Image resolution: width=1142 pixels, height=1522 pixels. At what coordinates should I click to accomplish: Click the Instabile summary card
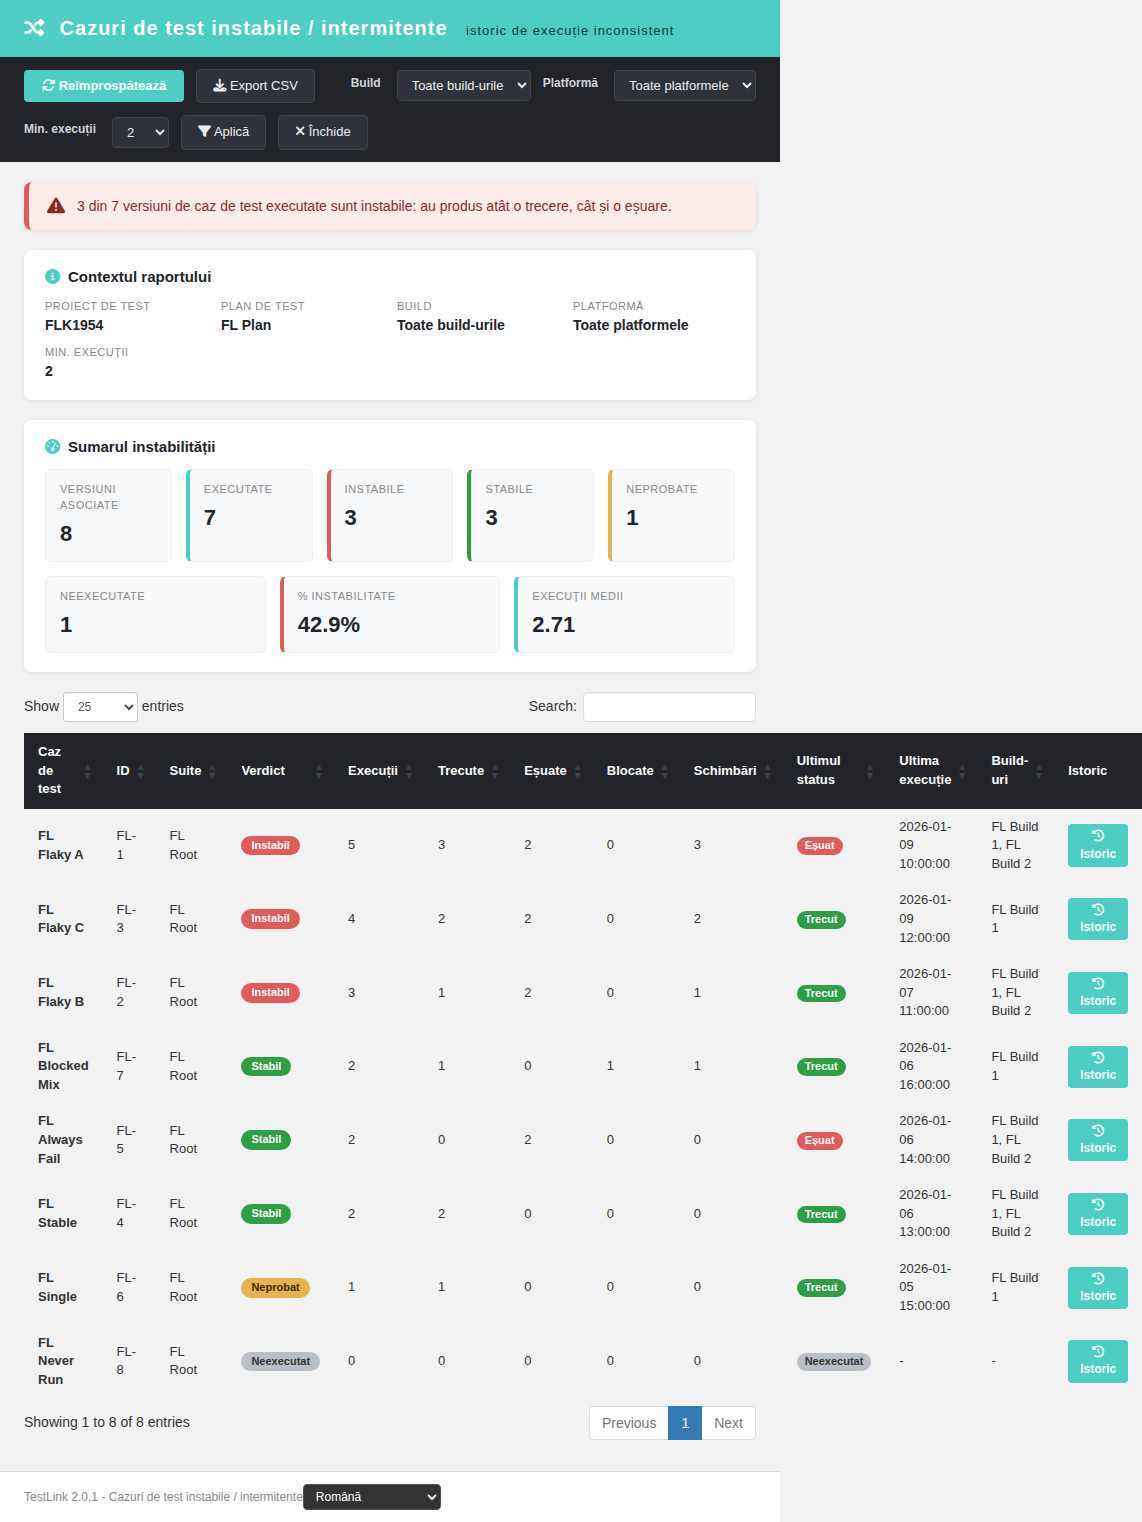390,515
